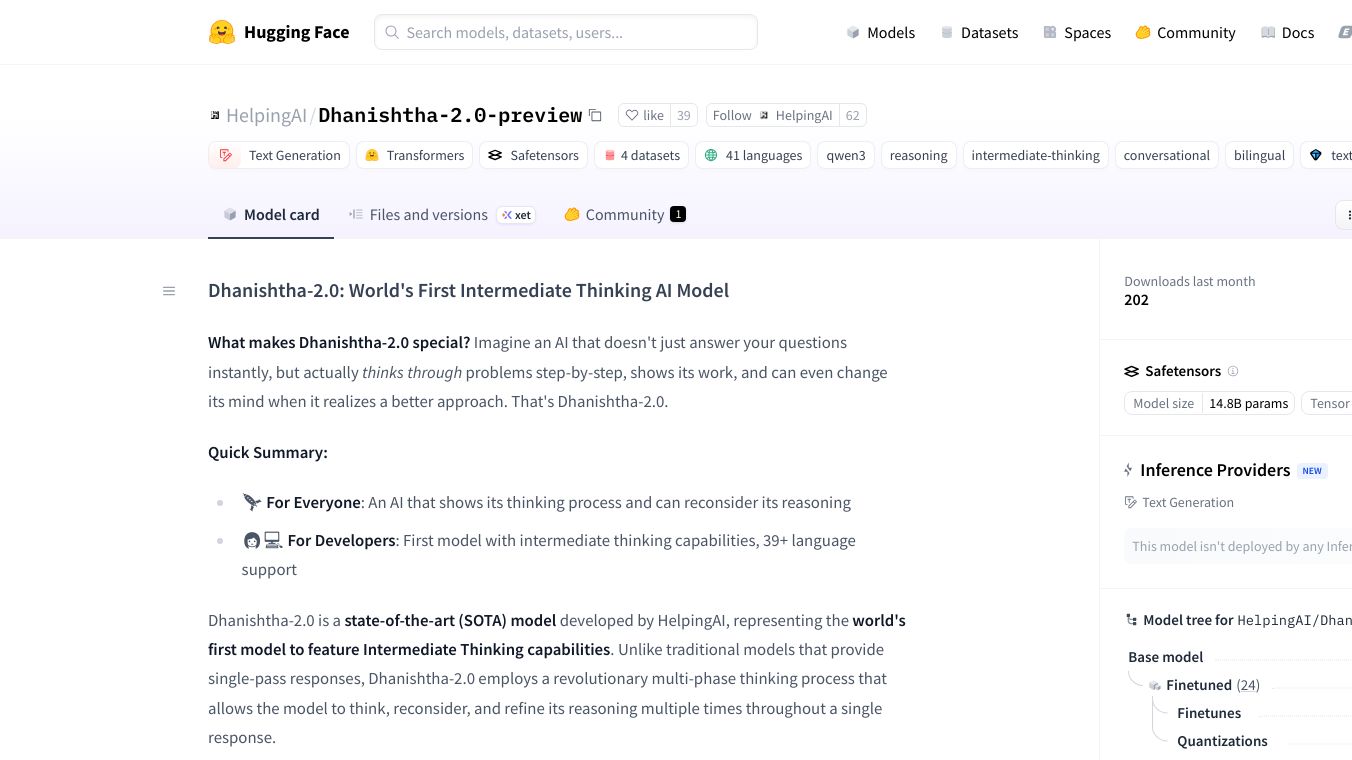The width and height of the screenshot is (1352, 760).
Task: Select the Transformers library tag
Action: coord(415,155)
